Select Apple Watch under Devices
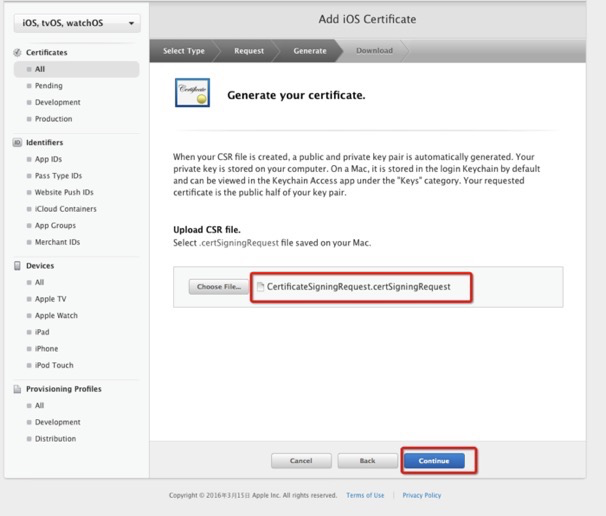This screenshot has width=606, height=516. point(56,315)
